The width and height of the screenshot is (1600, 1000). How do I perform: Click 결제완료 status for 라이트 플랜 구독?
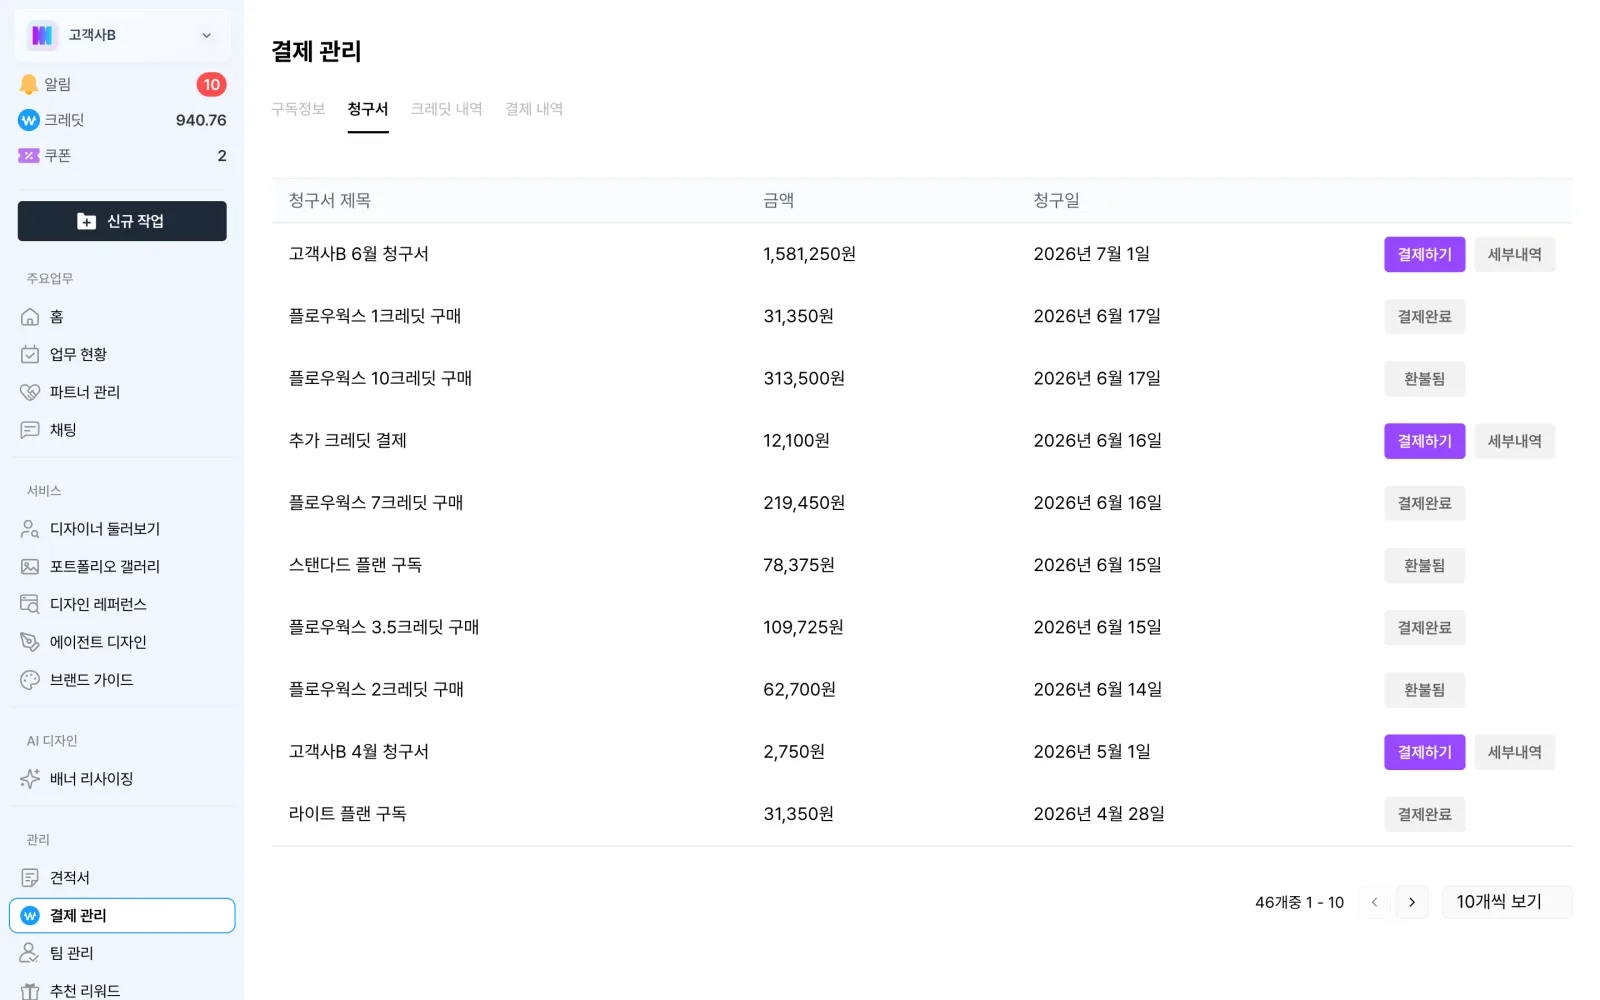coord(1424,814)
